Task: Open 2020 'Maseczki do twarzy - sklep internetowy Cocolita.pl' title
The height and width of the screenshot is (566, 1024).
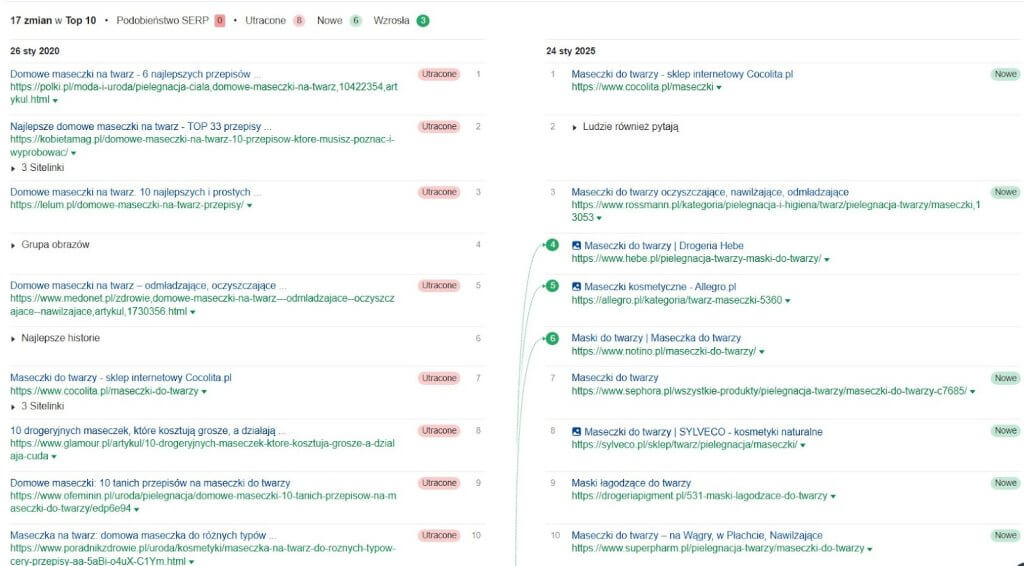Action: coord(121,378)
